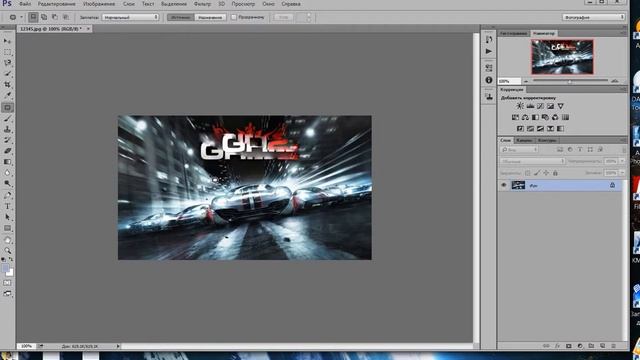Open the Файл menu
Image resolution: width=640 pixels, height=360 pixels.
[x=25, y=4]
